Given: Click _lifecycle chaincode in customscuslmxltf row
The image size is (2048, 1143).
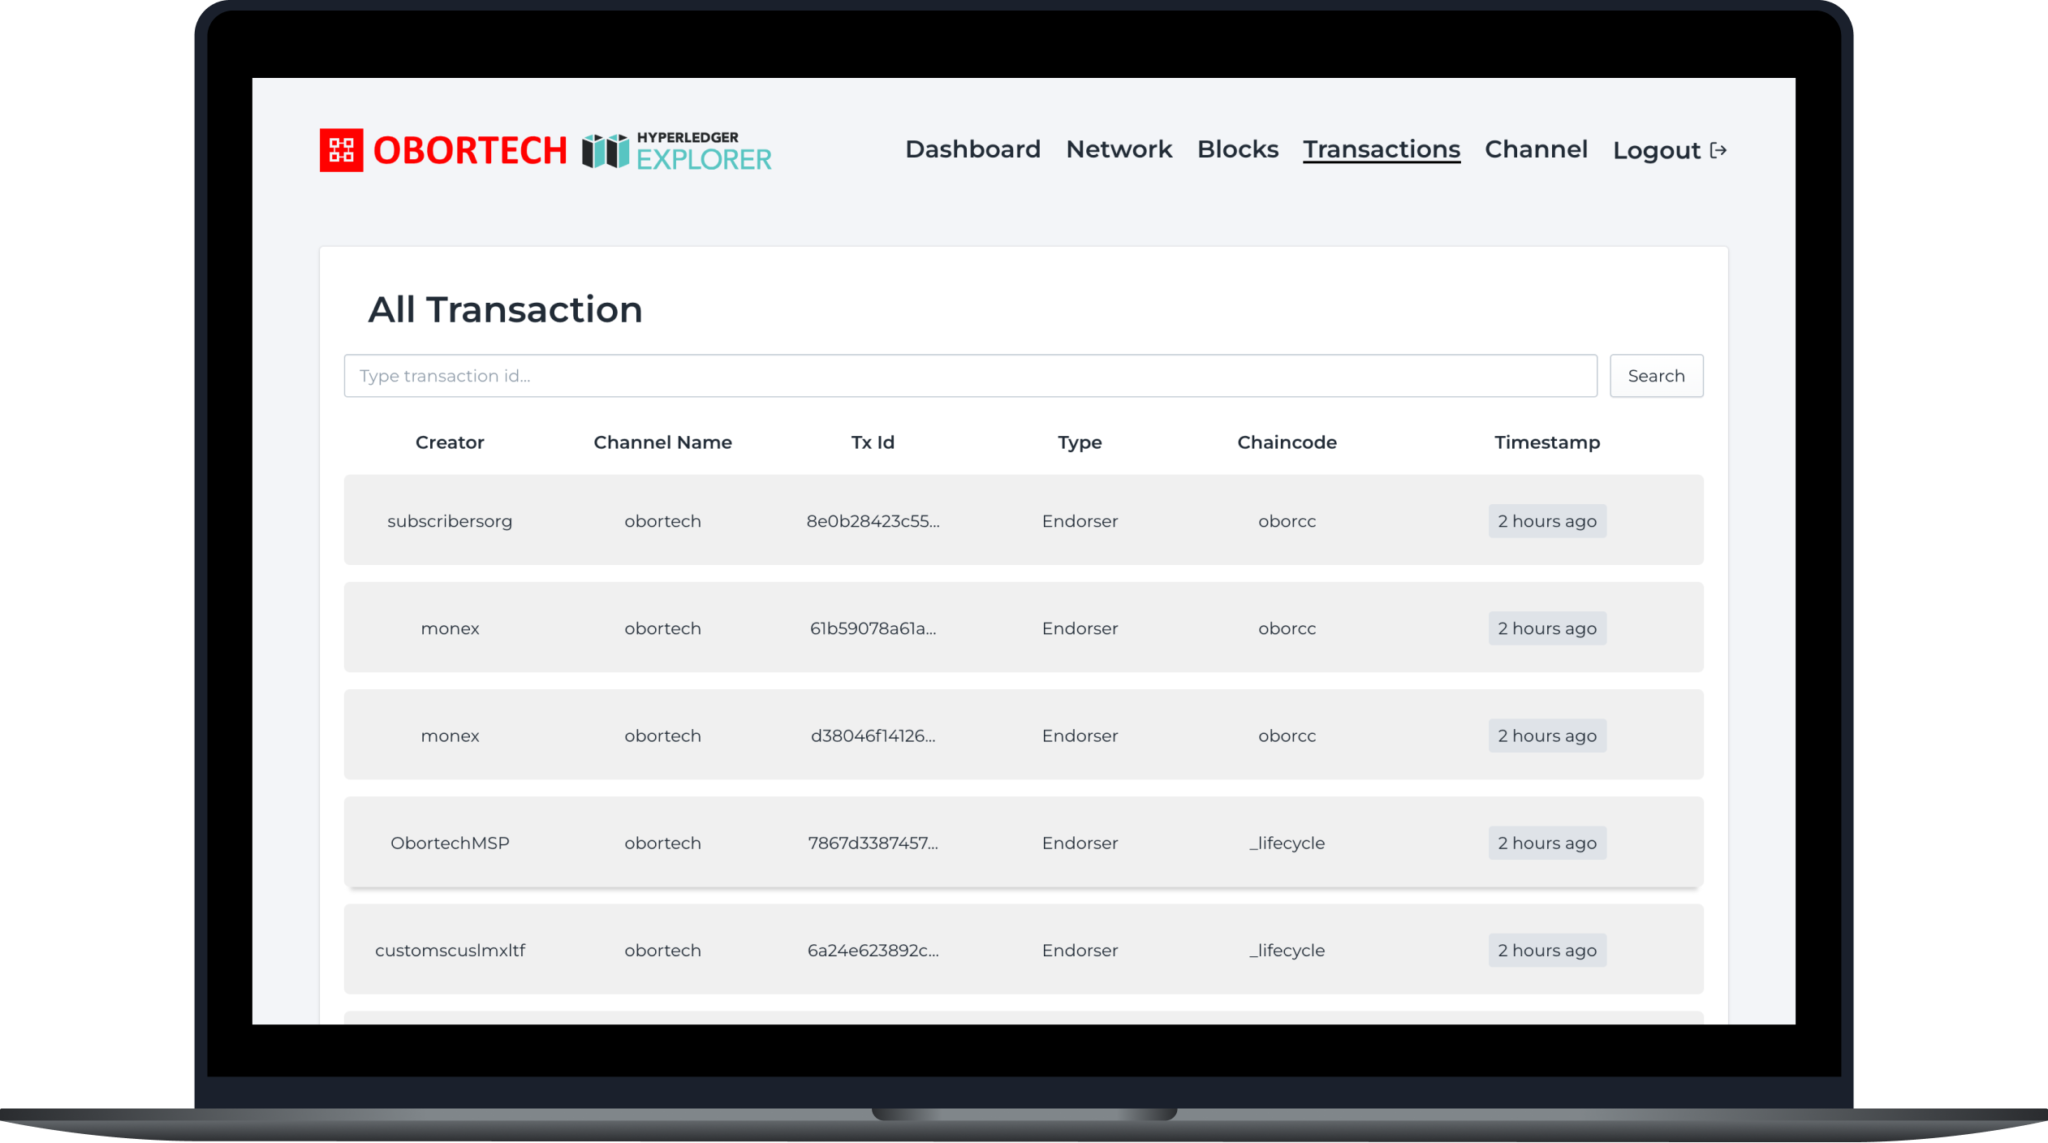Looking at the screenshot, I should click(1287, 950).
